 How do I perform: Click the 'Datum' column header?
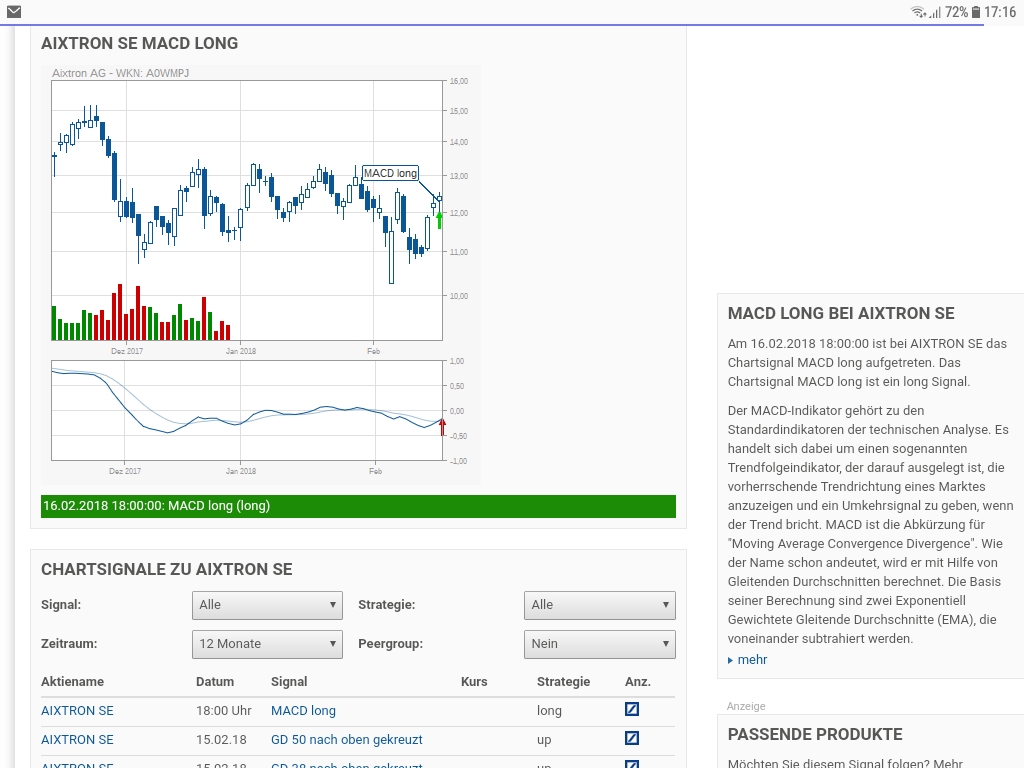coord(215,681)
